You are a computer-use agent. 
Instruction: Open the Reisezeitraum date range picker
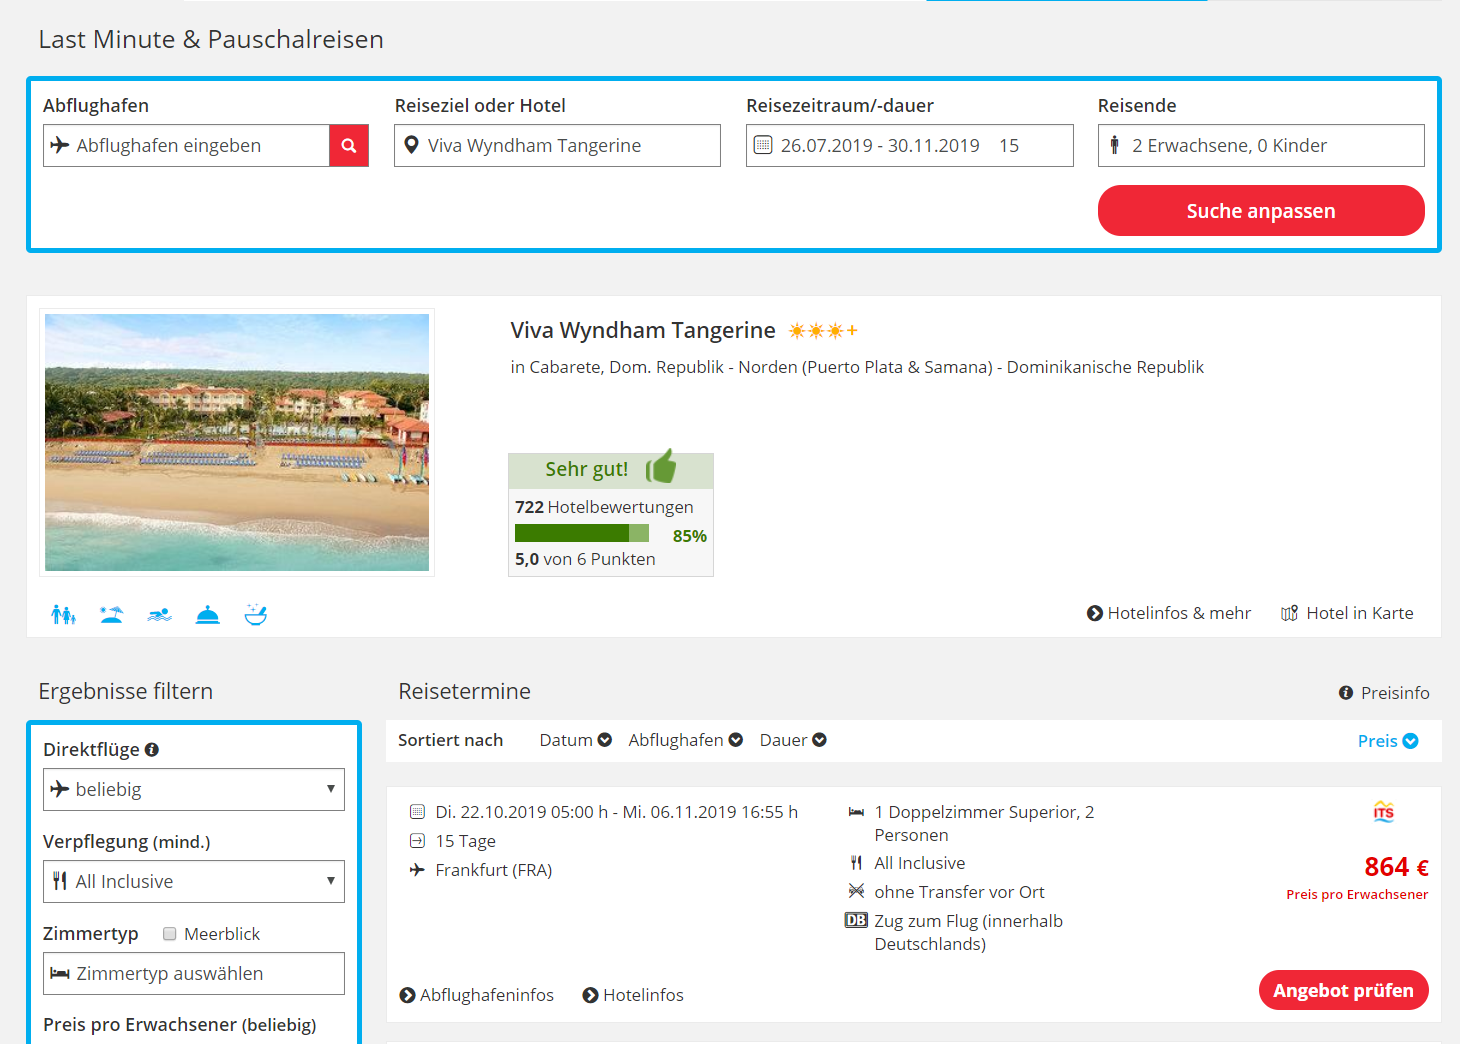pos(909,145)
